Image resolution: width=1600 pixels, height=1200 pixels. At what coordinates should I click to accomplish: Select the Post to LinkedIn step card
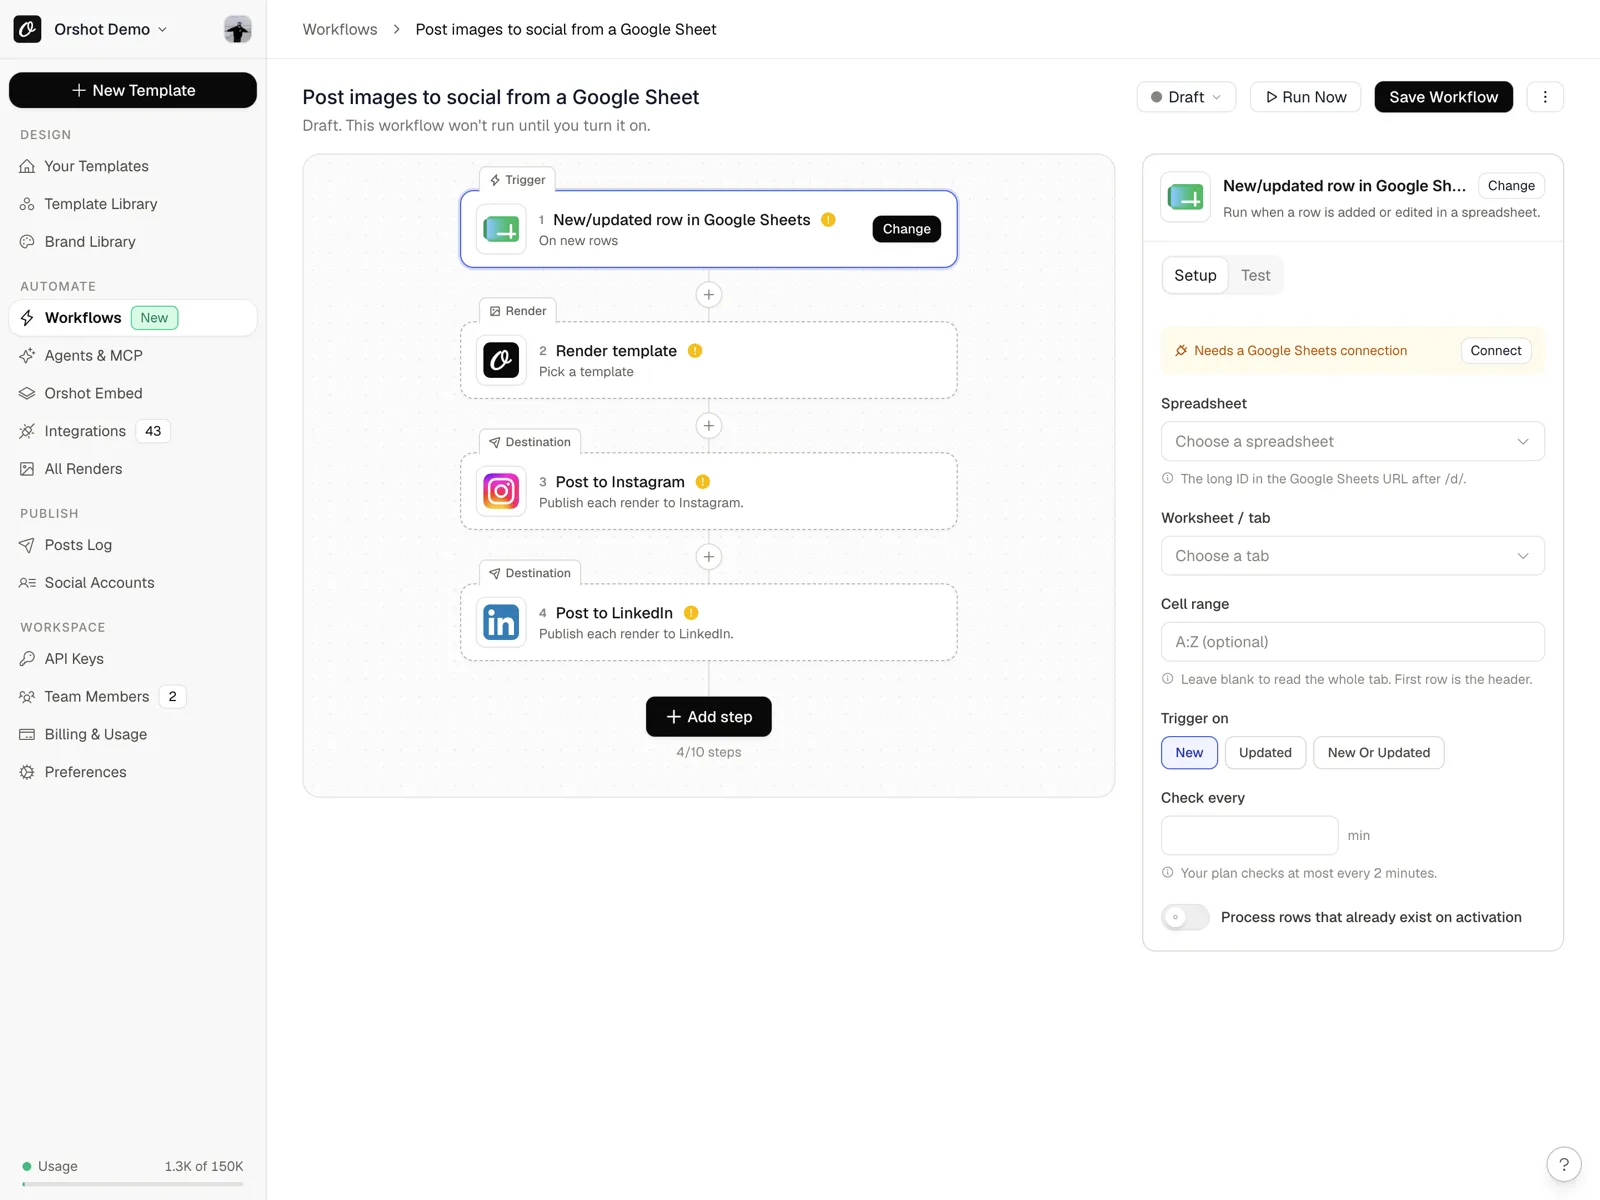pyautogui.click(x=708, y=622)
